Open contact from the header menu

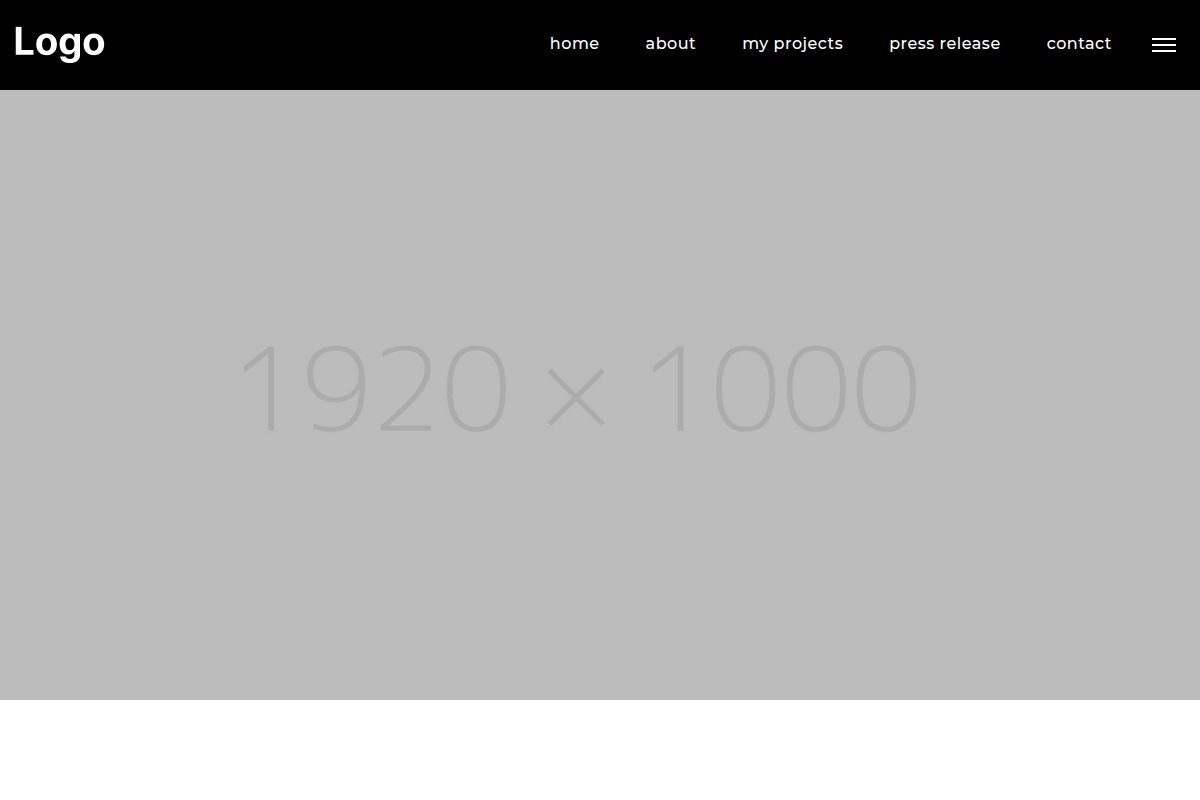pyautogui.click(x=1078, y=44)
